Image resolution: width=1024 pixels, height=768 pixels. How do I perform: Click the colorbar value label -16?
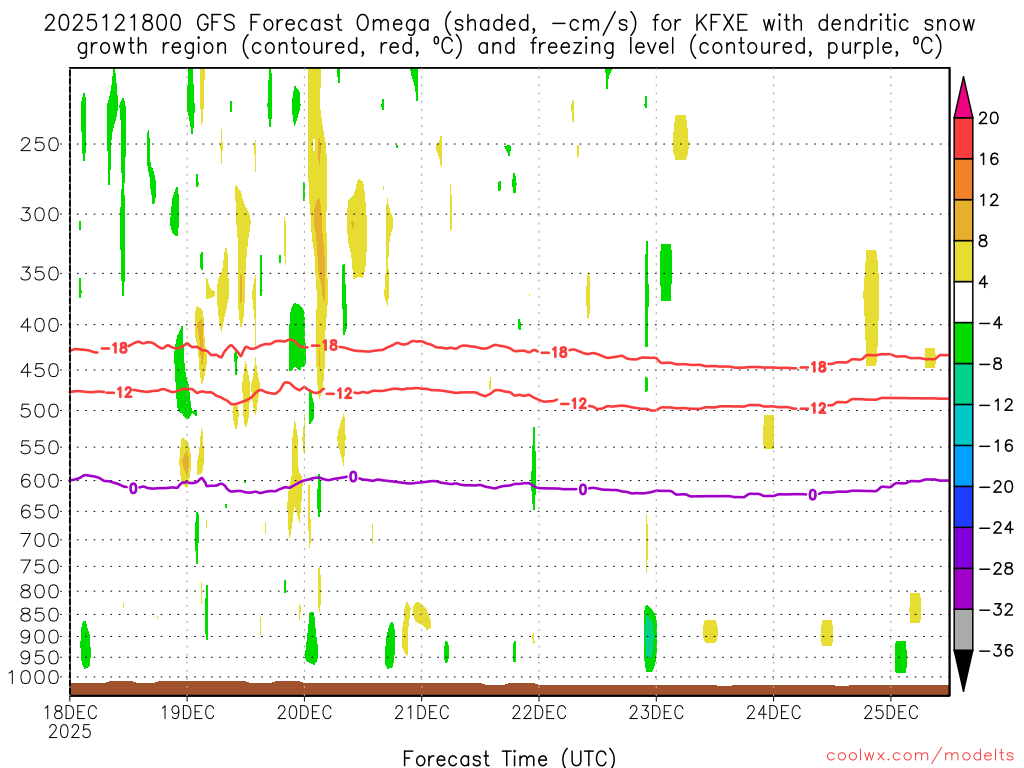[x=996, y=445]
